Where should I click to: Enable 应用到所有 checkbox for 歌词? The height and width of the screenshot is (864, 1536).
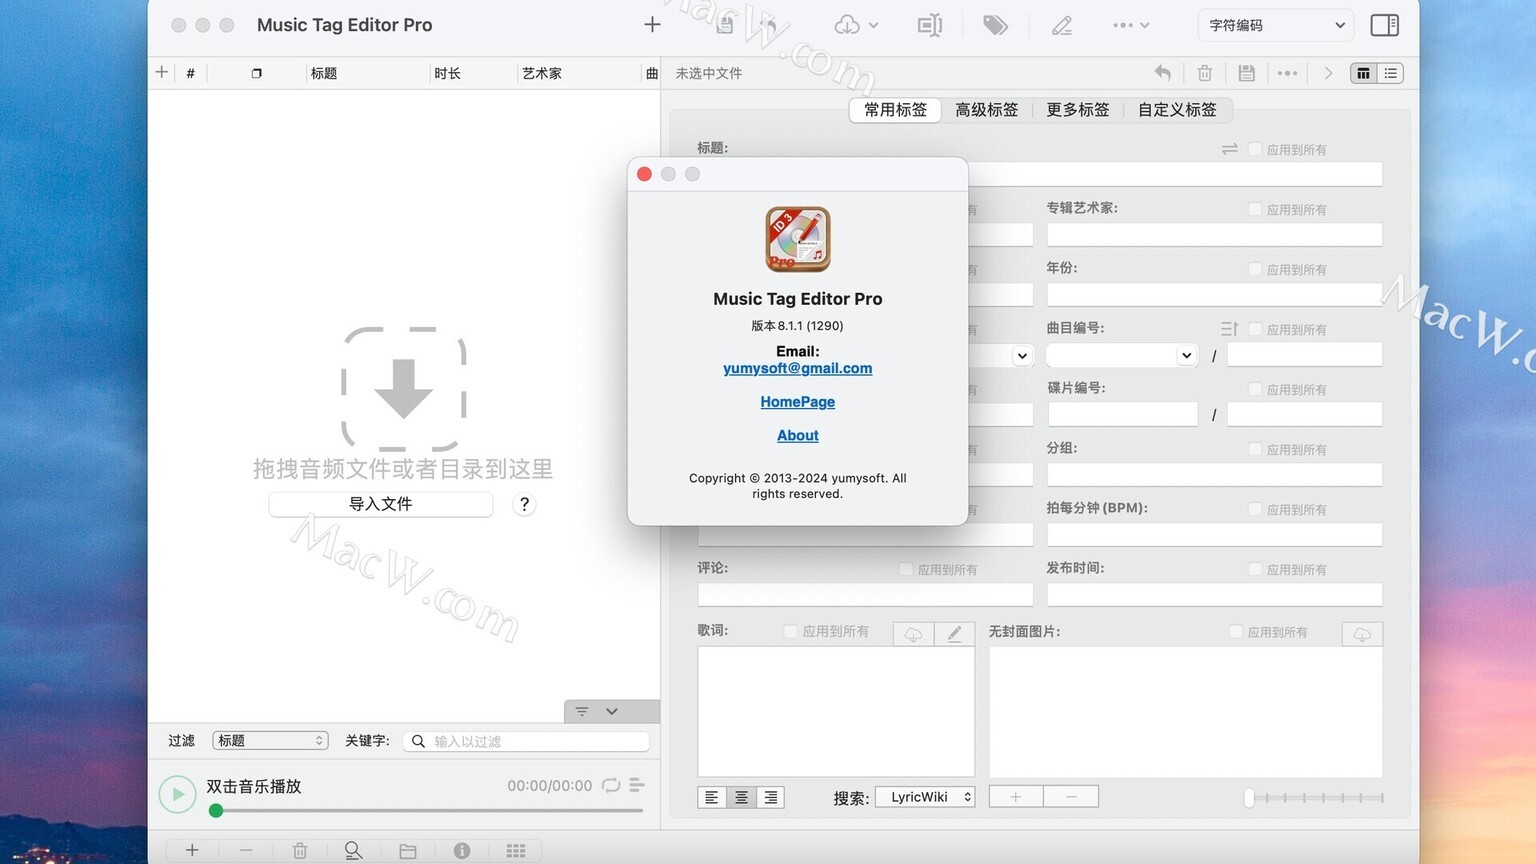[x=791, y=631]
